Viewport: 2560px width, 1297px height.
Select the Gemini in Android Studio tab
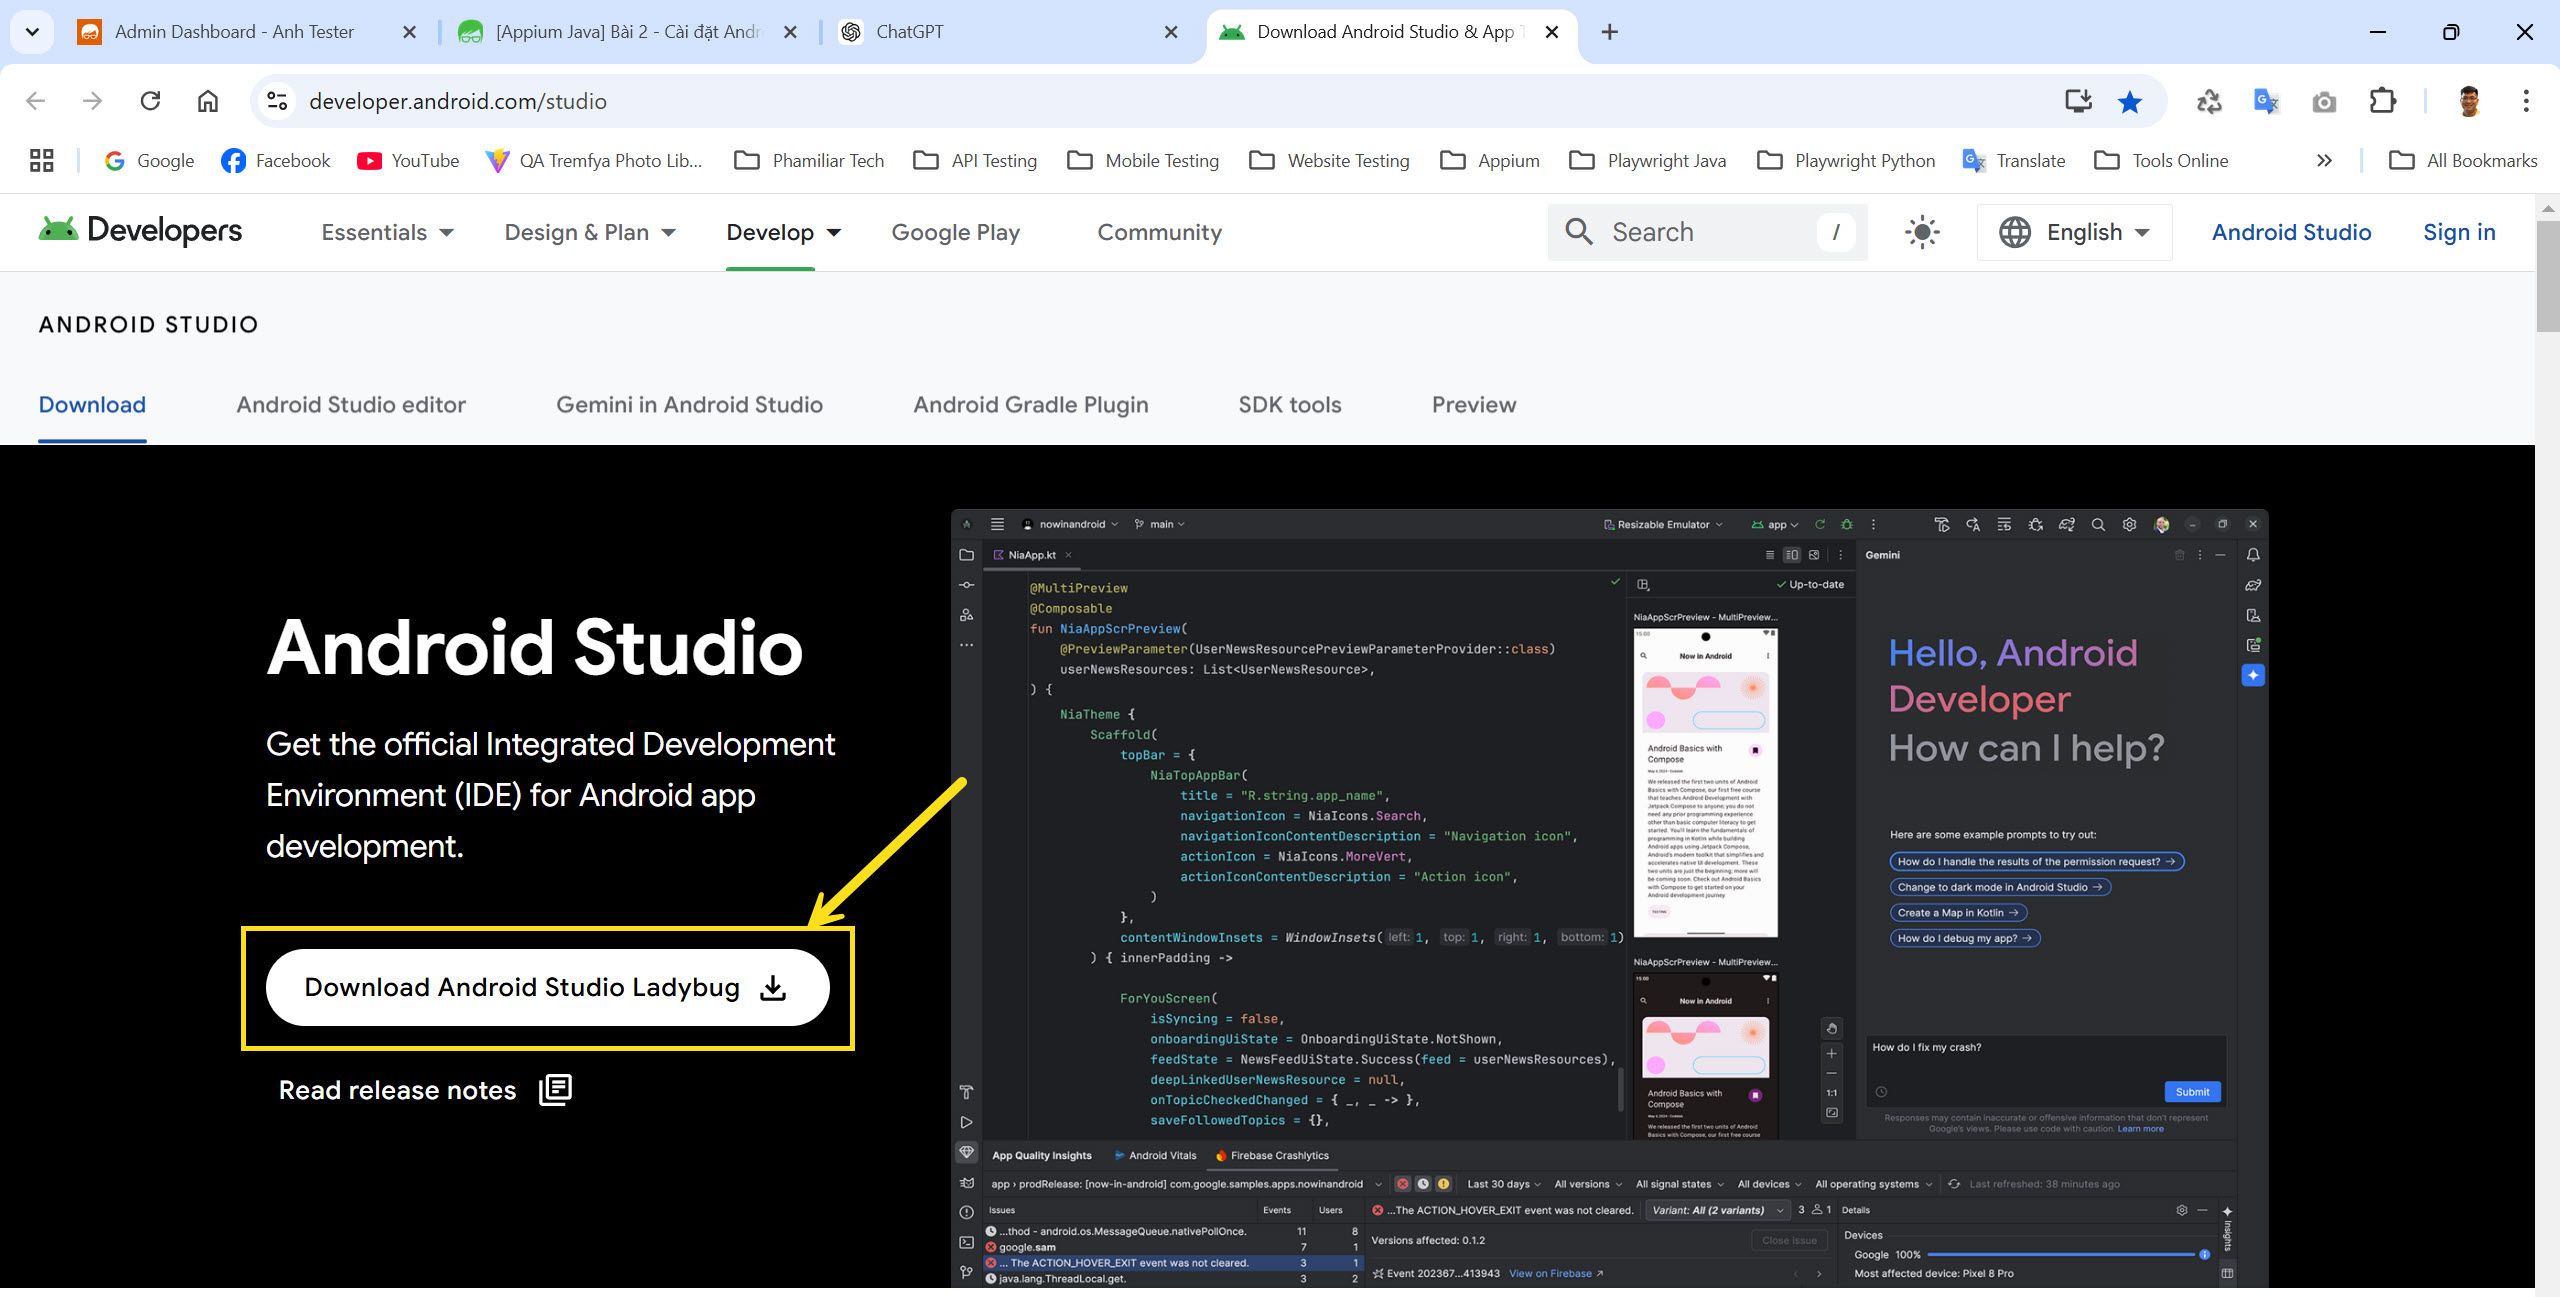pos(689,404)
